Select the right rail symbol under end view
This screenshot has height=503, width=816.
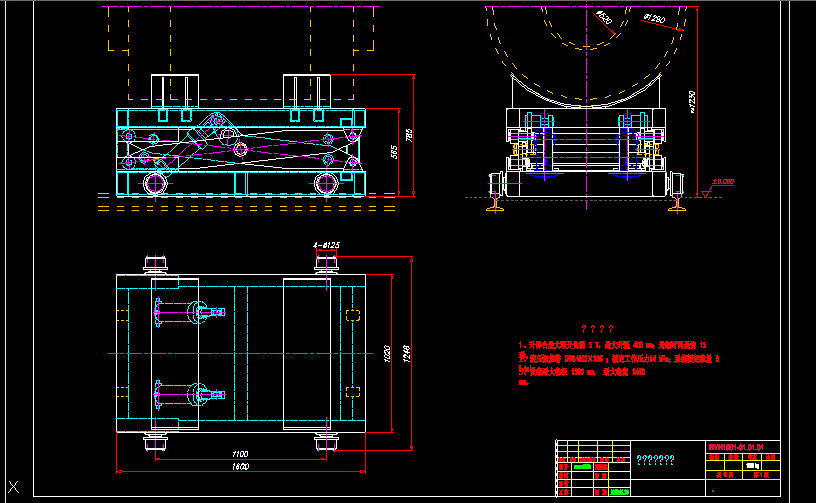tap(679, 204)
